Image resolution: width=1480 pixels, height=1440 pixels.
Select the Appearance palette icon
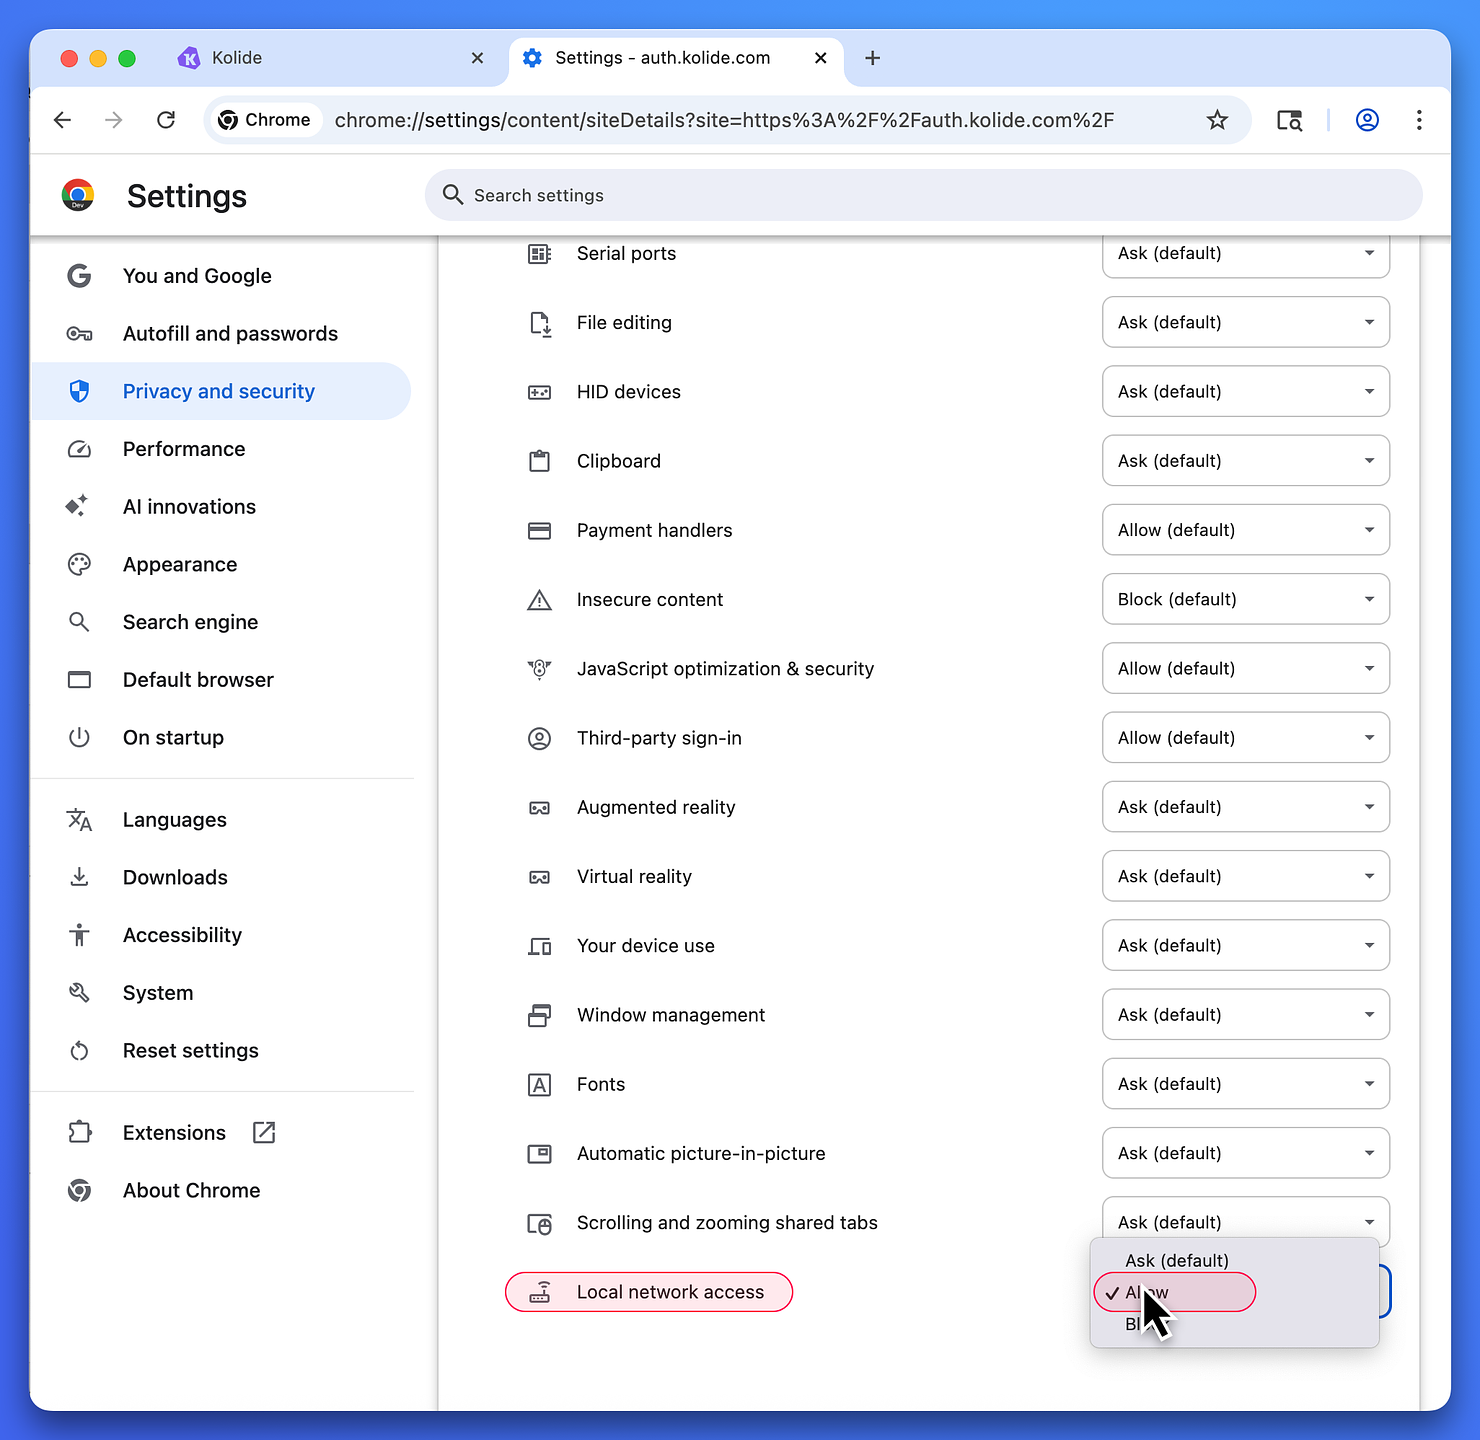tap(79, 564)
